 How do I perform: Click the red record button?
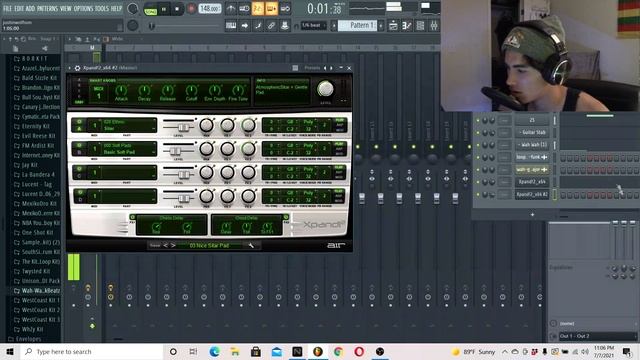click(191, 9)
